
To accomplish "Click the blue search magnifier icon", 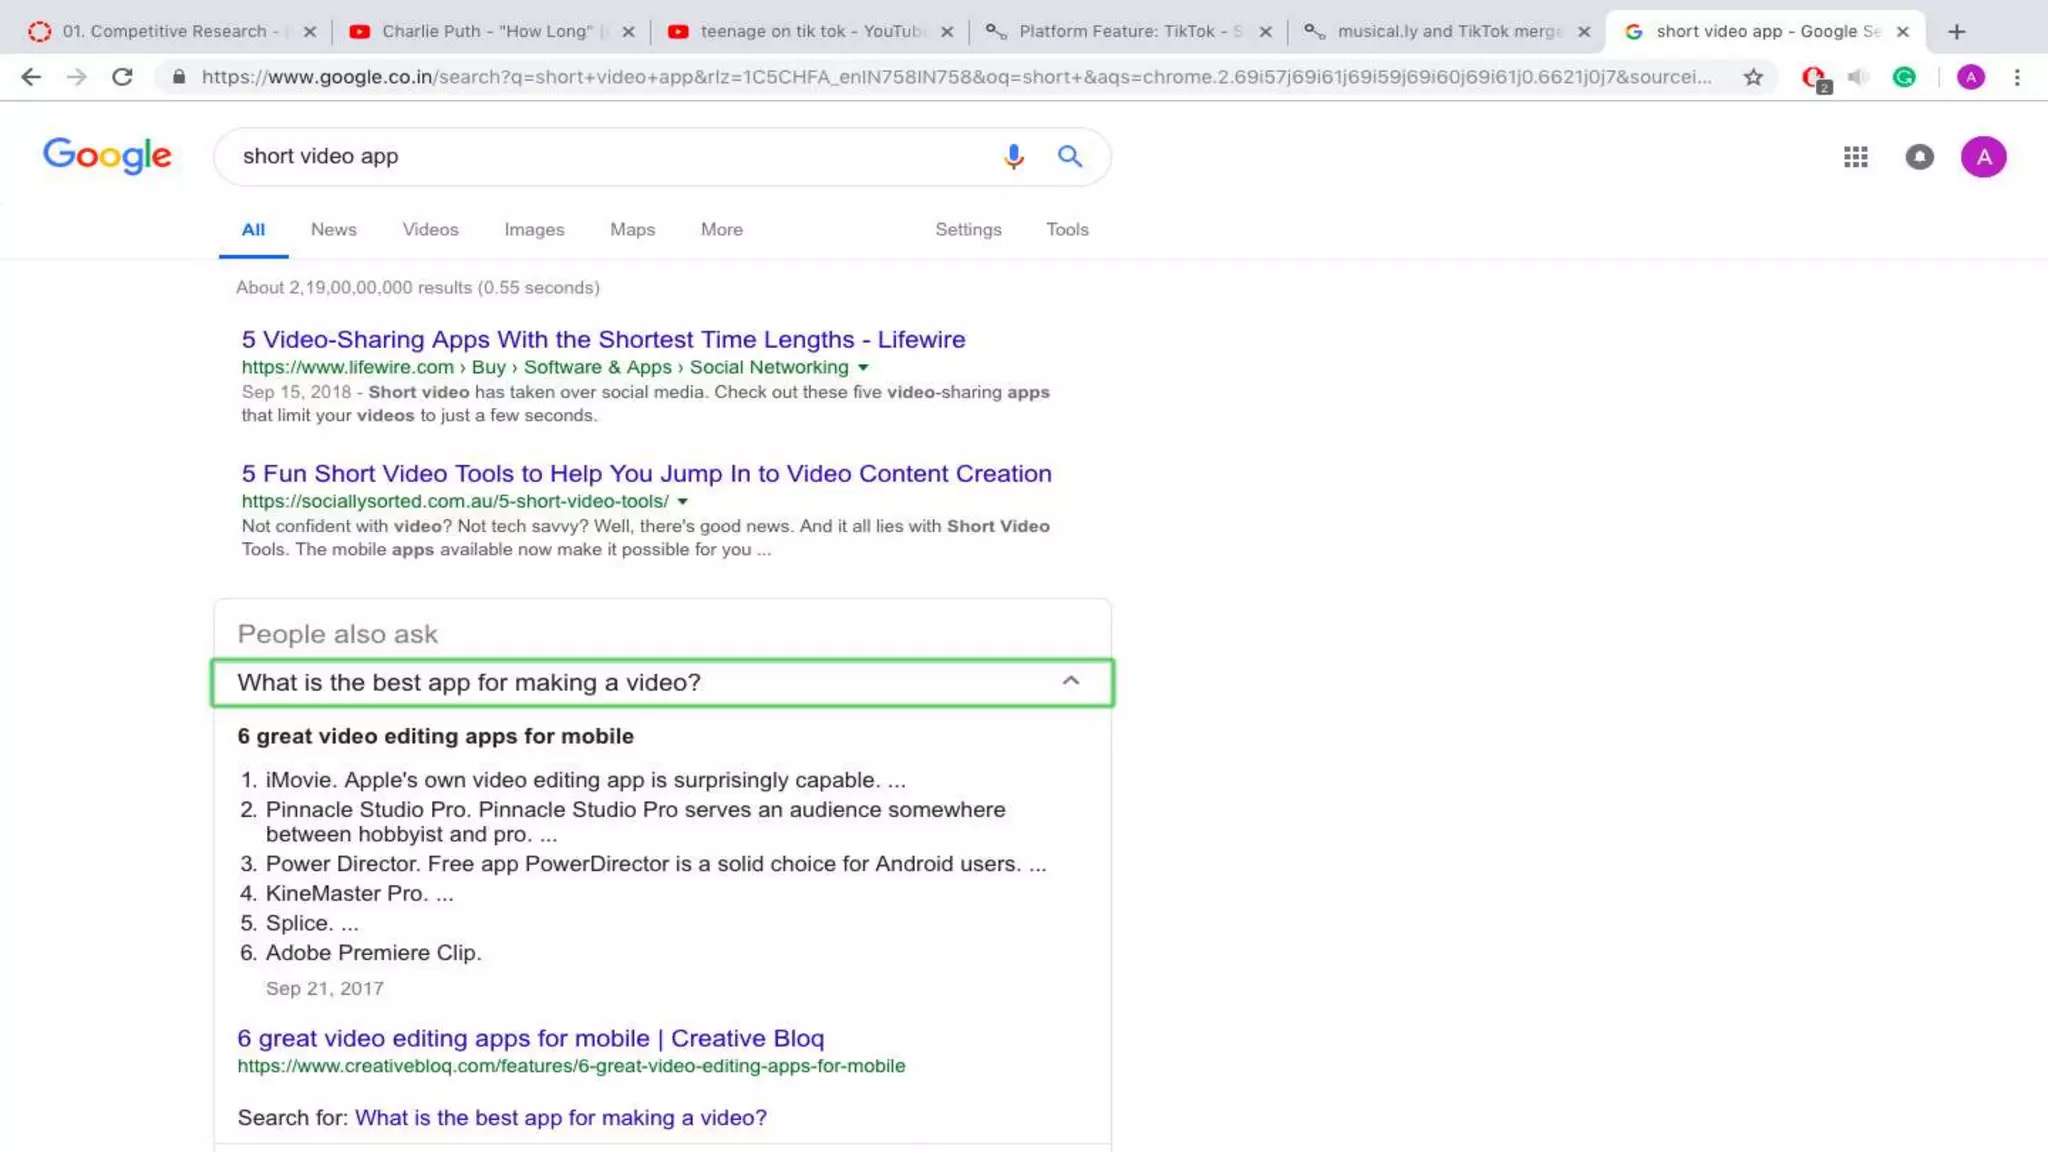I will (1069, 156).
